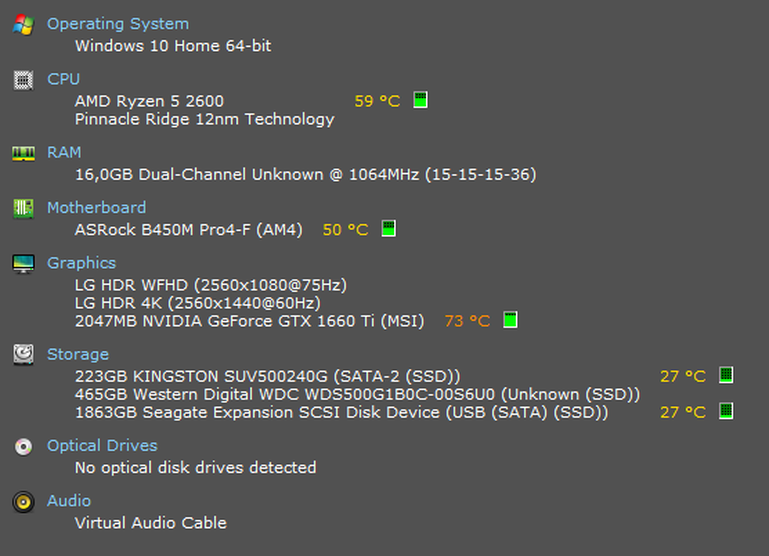Open the Motherboard section heading
The image size is (769, 556).
click(x=96, y=208)
